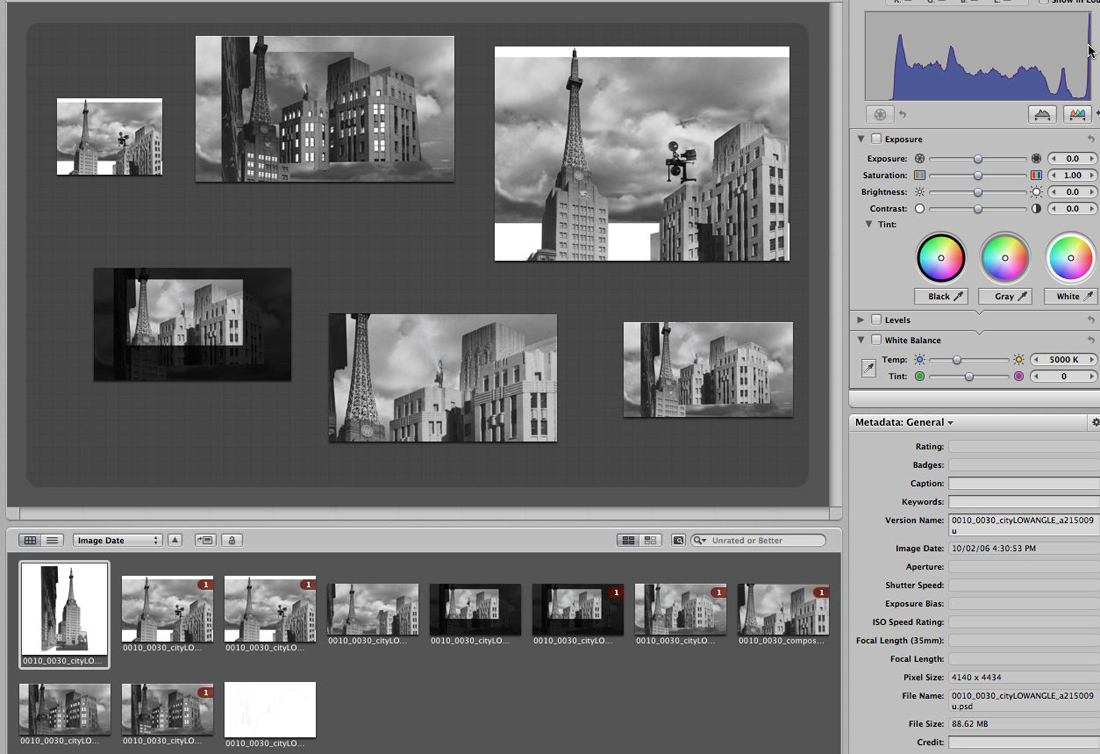
Task: Show the luminance histogram view
Action: tap(1042, 114)
